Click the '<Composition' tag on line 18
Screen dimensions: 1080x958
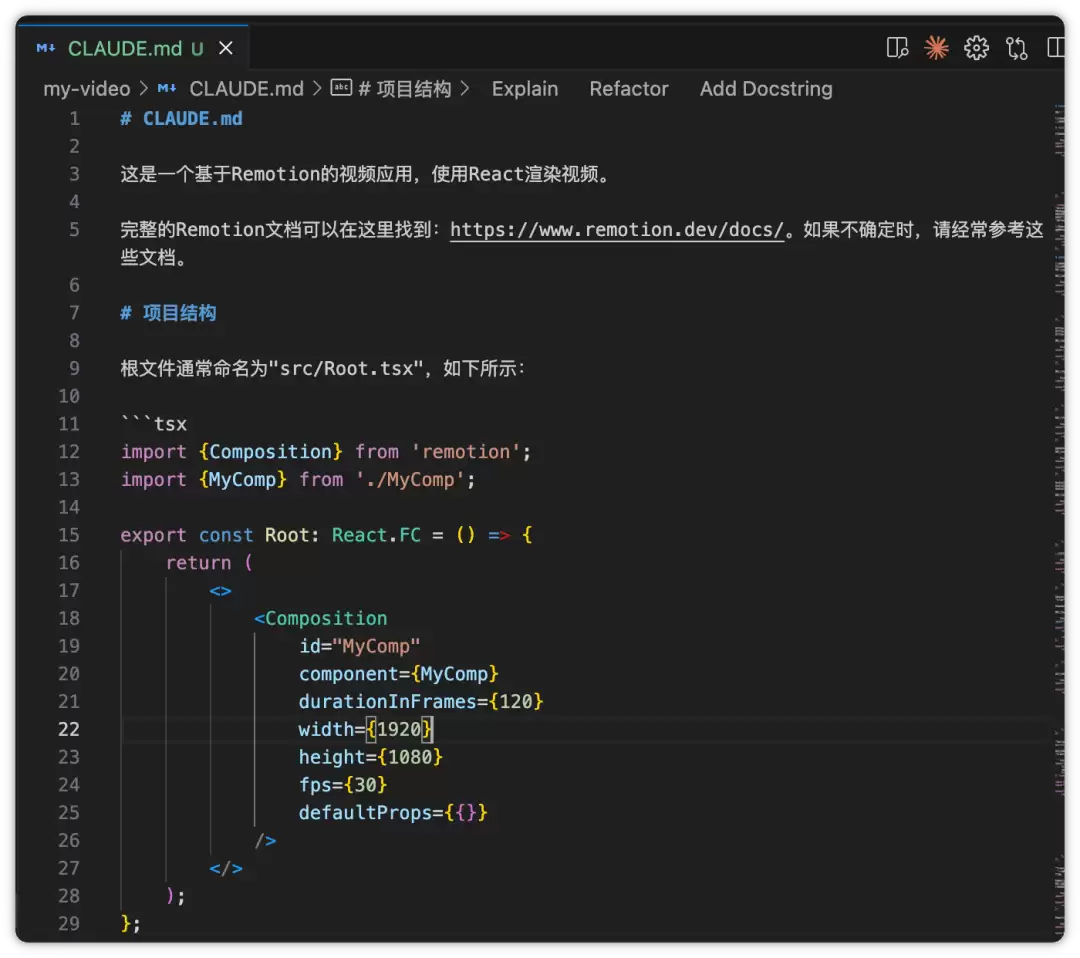[x=320, y=618]
